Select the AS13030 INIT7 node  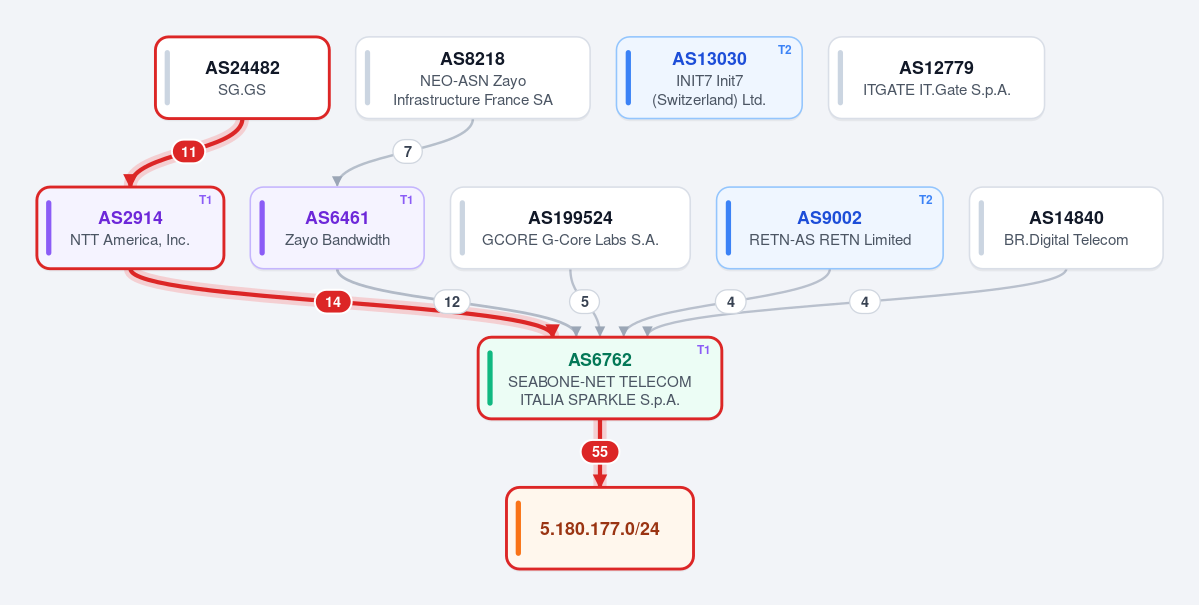pyautogui.click(x=709, y=78)
